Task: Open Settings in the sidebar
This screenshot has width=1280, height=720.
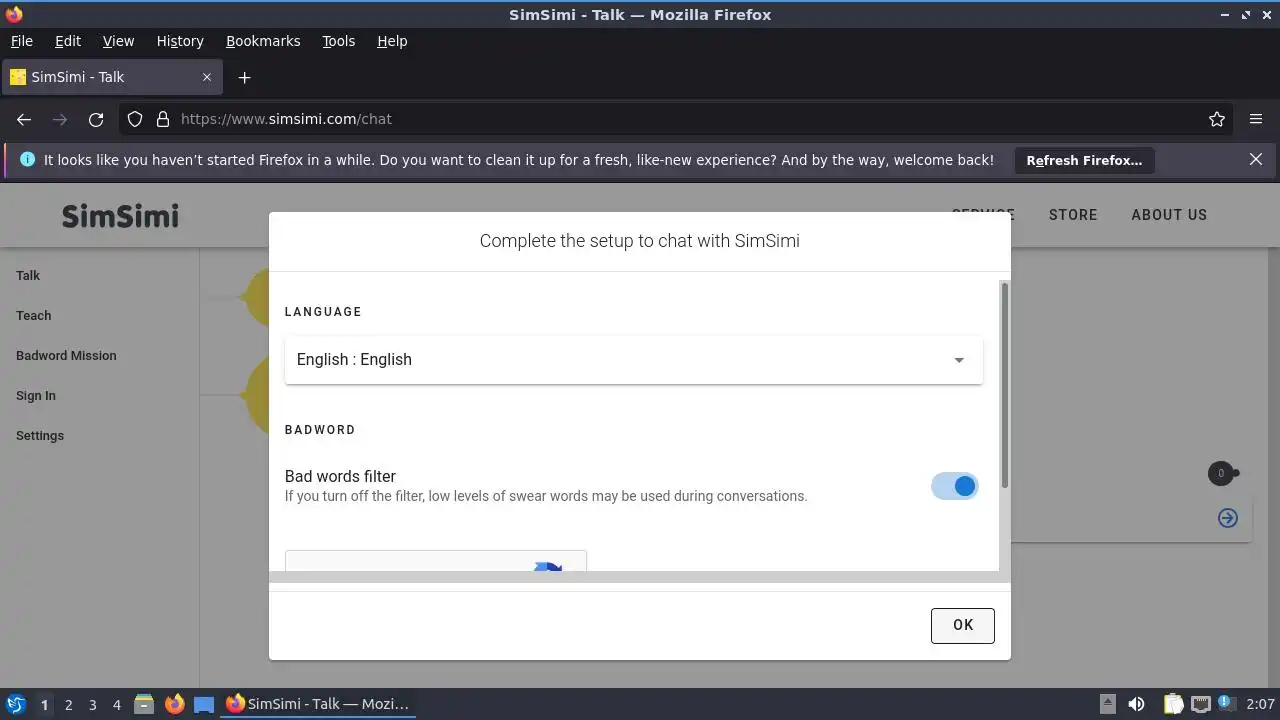Action: (40, 435)
